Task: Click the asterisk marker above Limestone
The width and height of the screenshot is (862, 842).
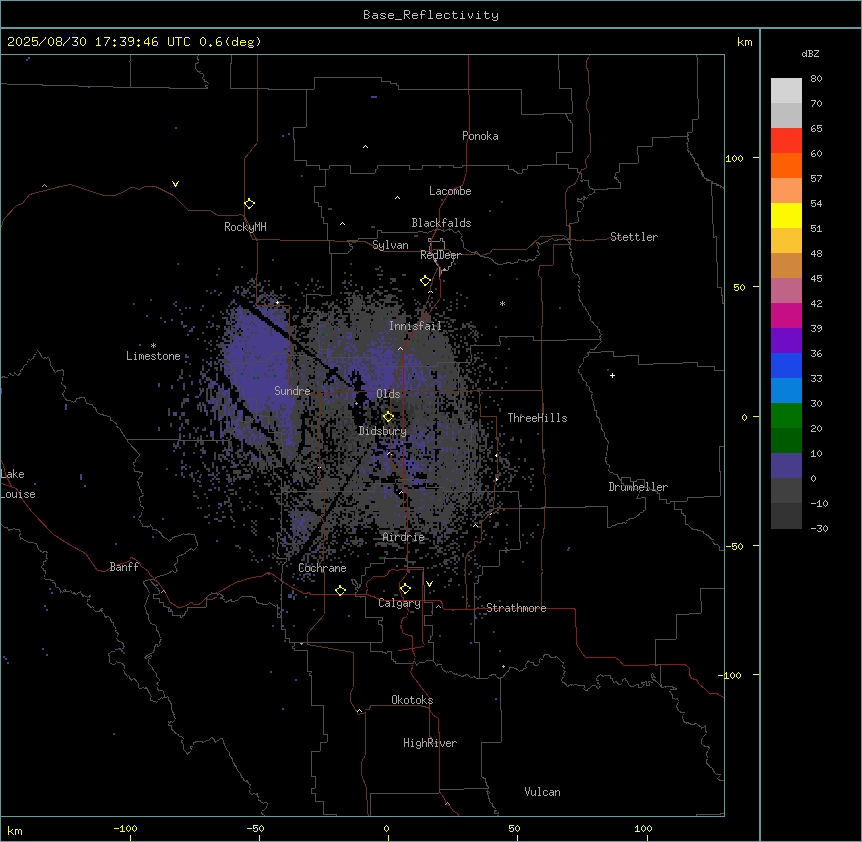Action: tap(153, 346)
